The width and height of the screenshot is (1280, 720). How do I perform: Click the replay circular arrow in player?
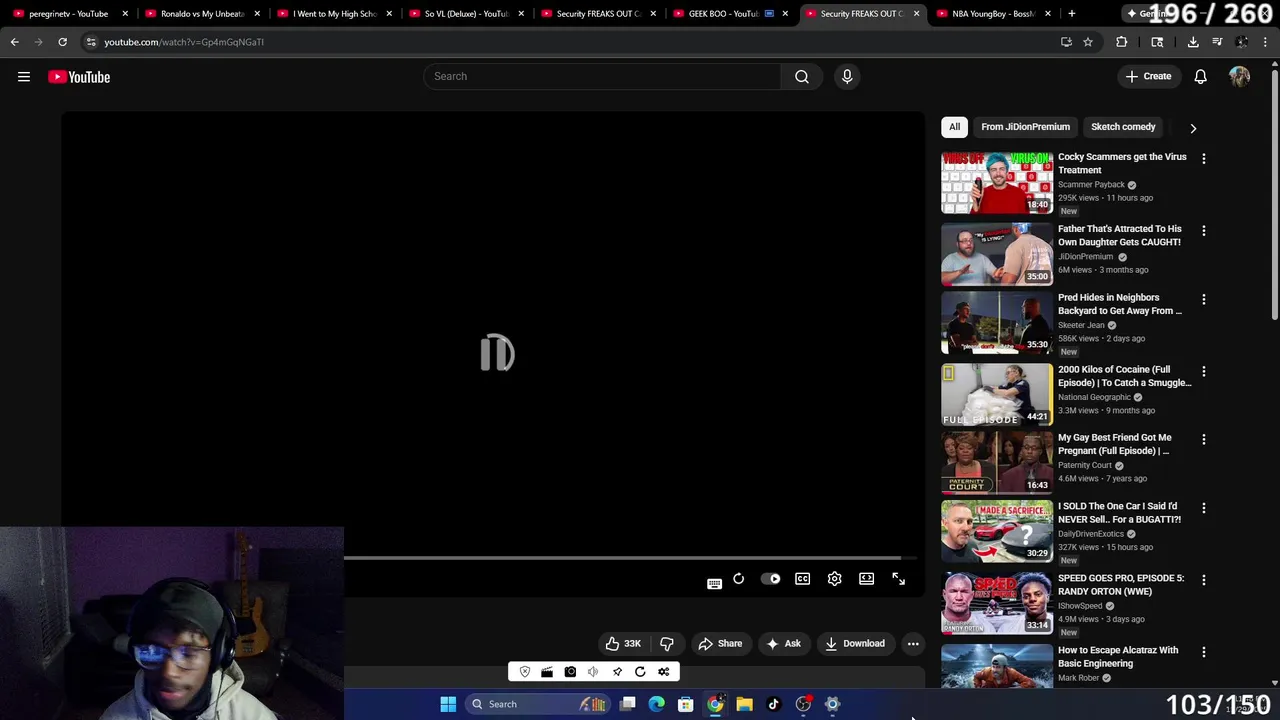(x=738, y=579)
